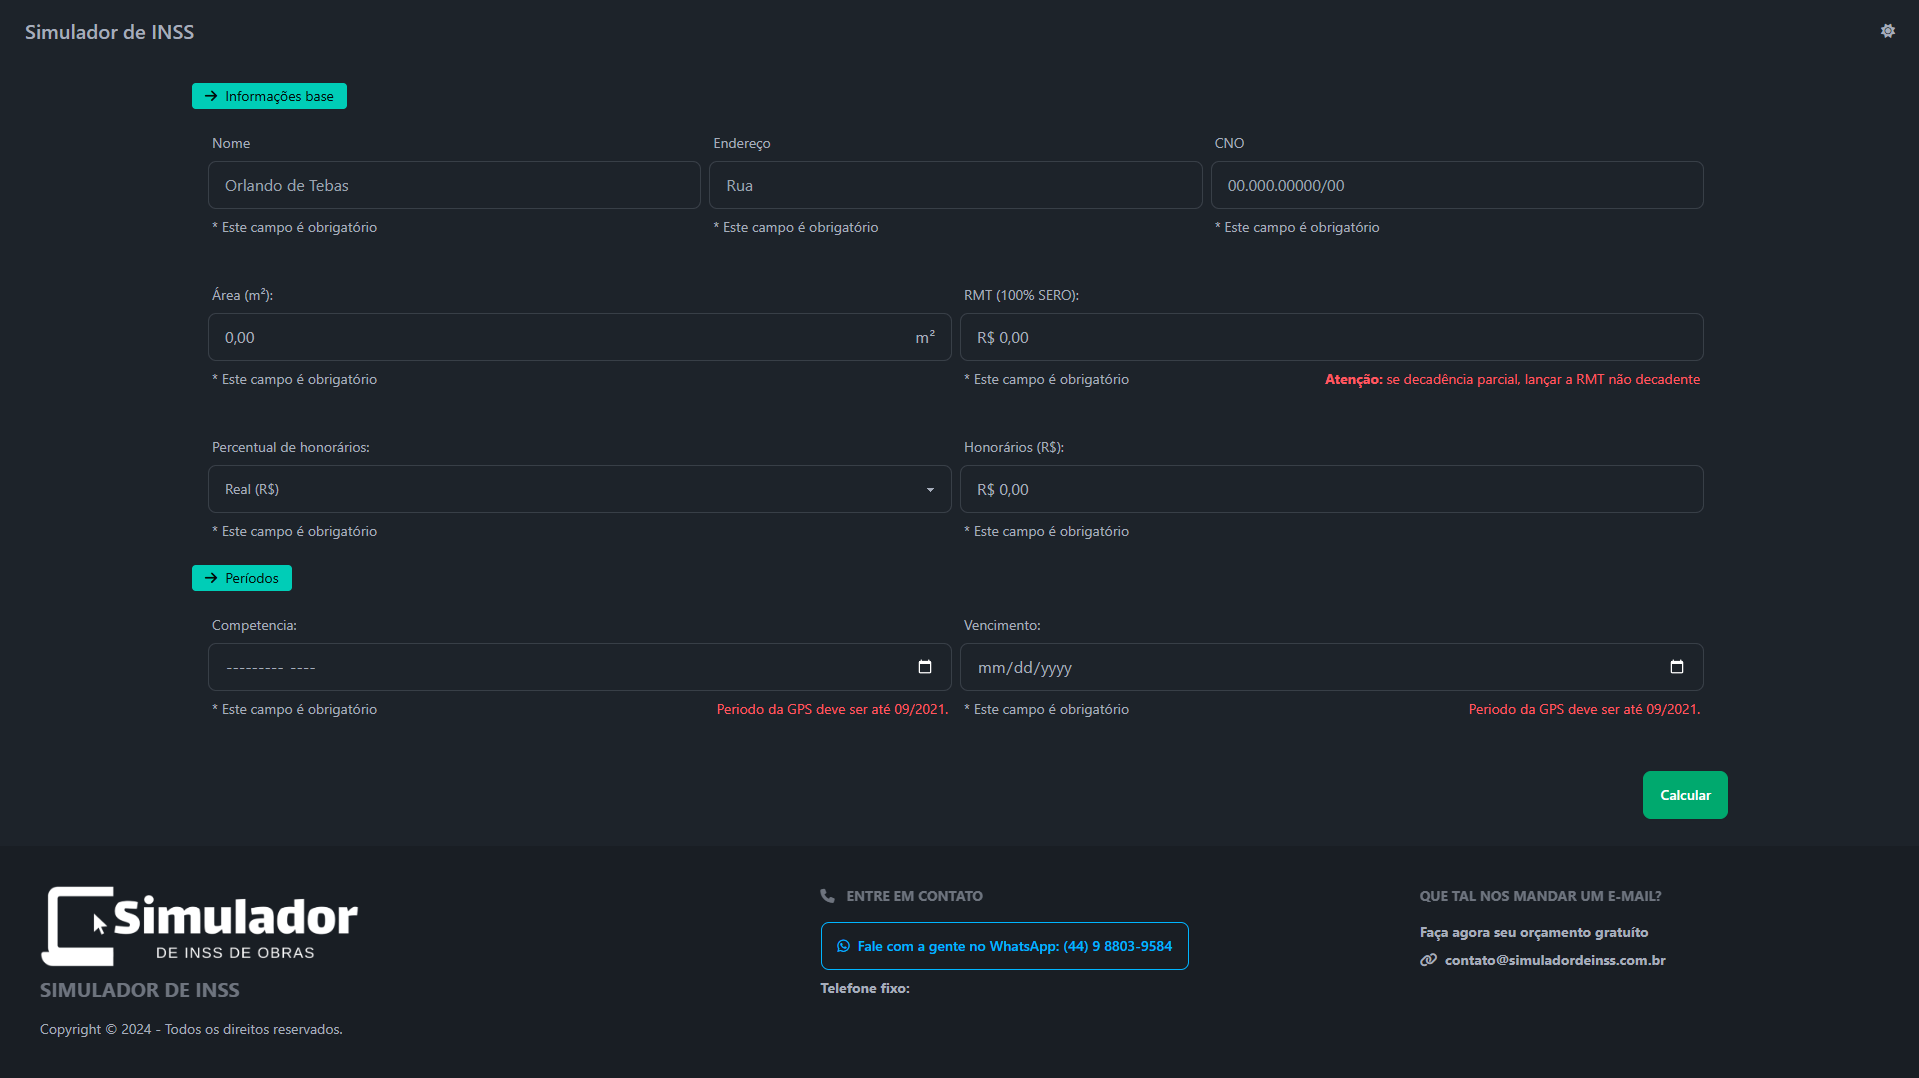The image size is (1919, 1078).
Task: Click the Informações base section badge
Action: [x=269, y=96]
